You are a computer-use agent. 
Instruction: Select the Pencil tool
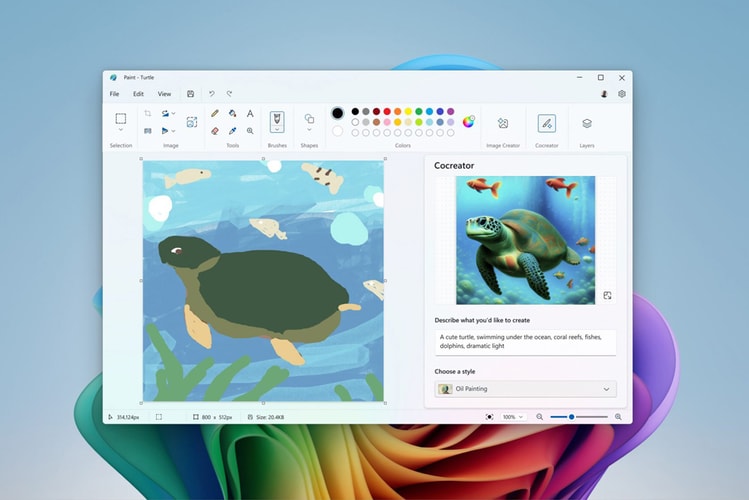pyautogui.click(x=215, y=113)
